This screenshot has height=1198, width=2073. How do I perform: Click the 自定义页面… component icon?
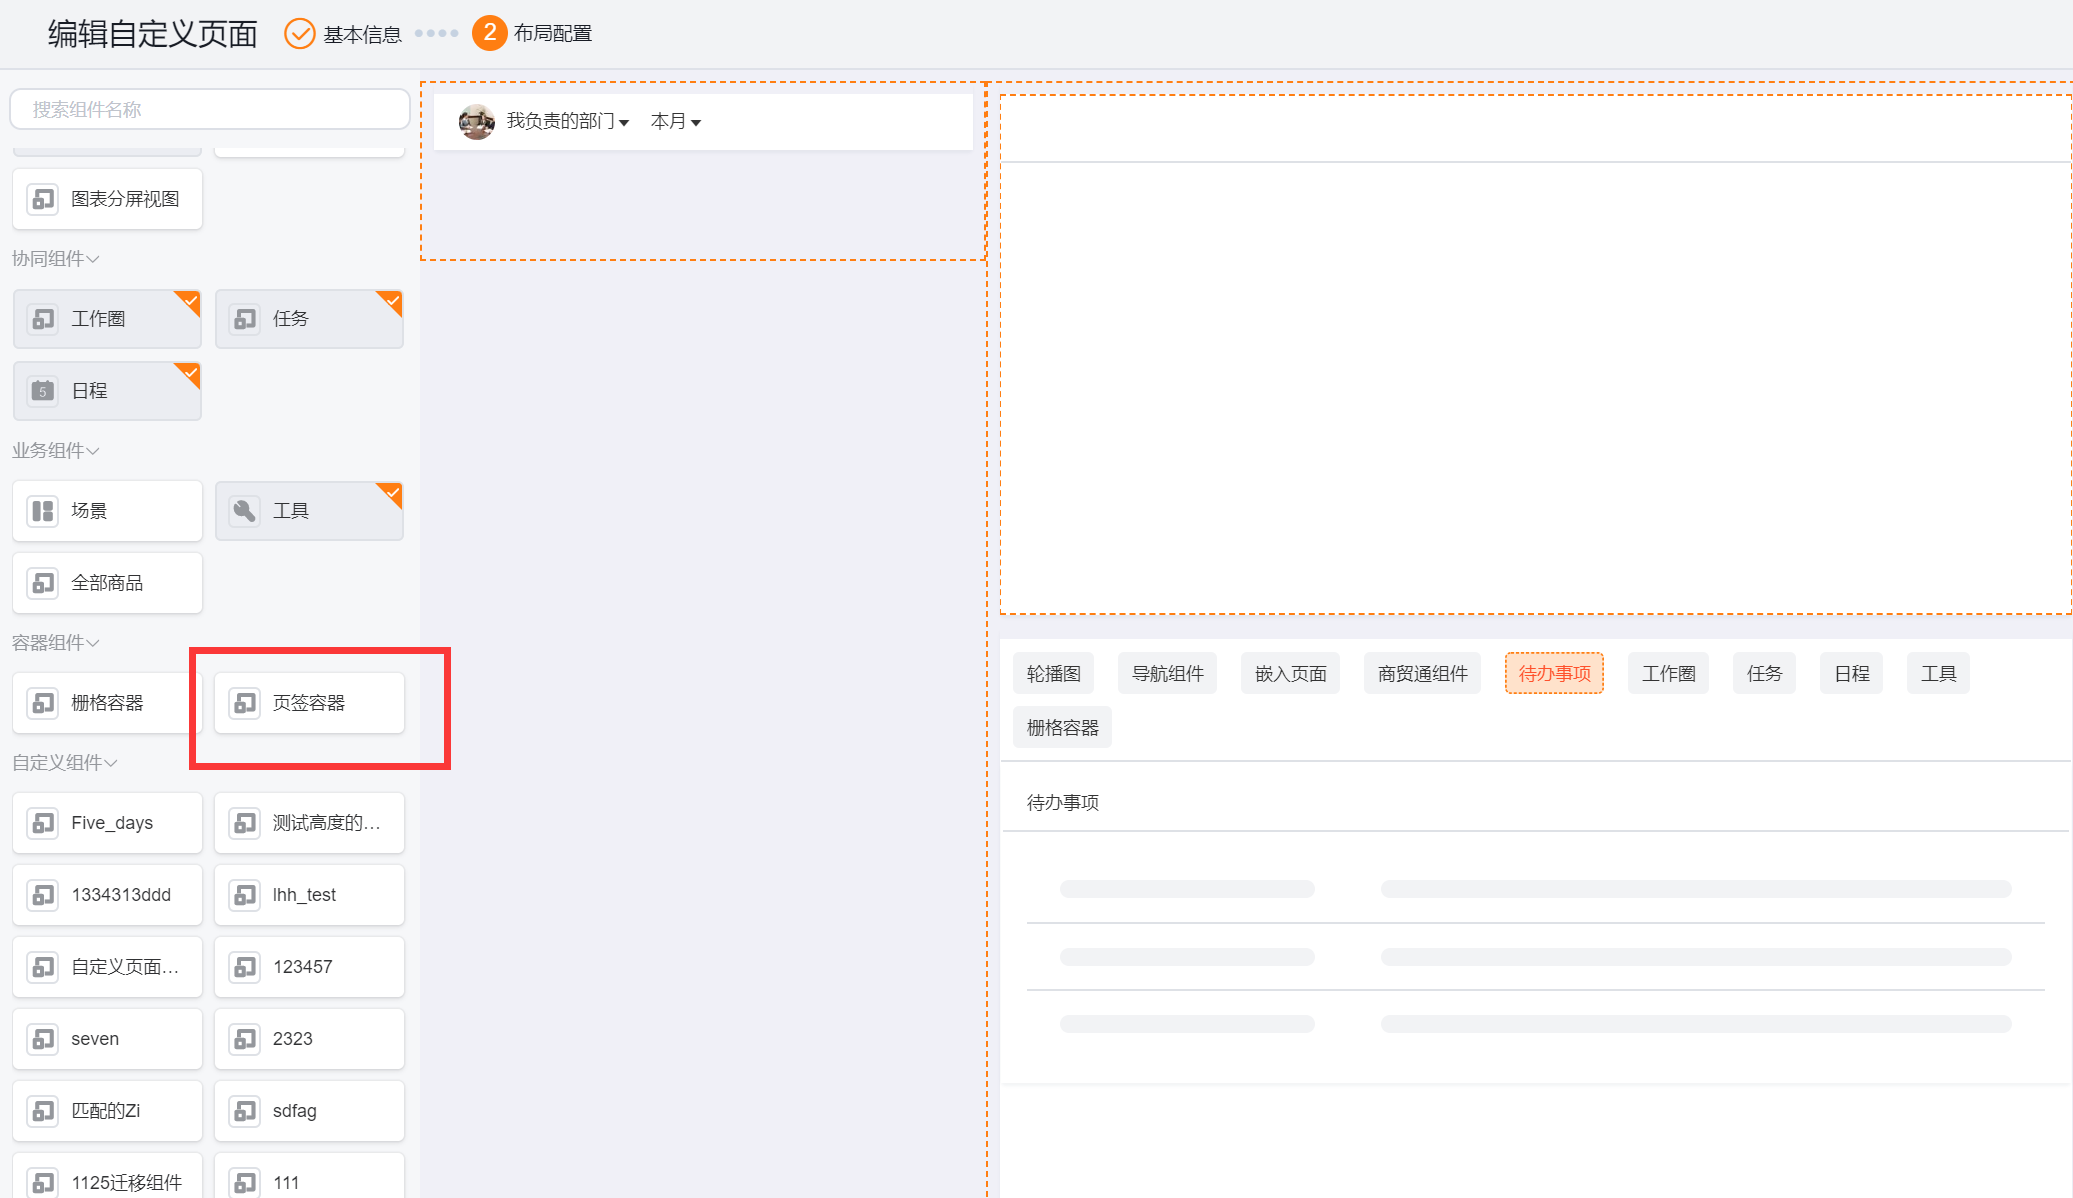pyautogui.click(x=42, y=967)
